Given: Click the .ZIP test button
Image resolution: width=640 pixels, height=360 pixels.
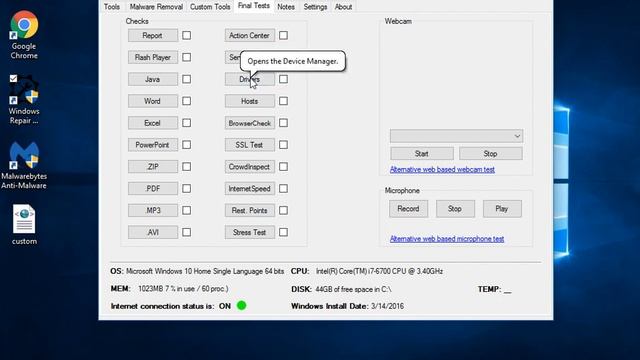Looking at the screenshot, I should (153, 167).
